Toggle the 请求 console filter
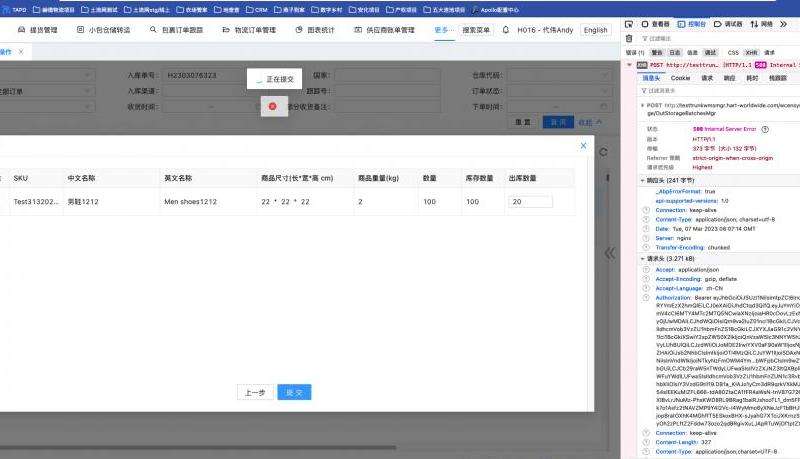The height and width of the screenshot is (459, 800). point(769,53)
